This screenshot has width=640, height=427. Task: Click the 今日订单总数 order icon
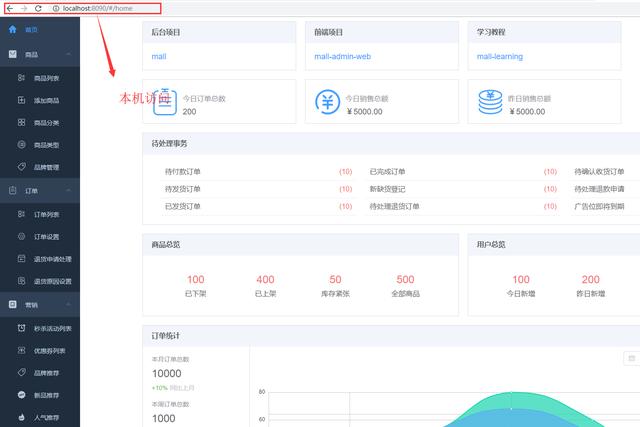pos(165,102)
